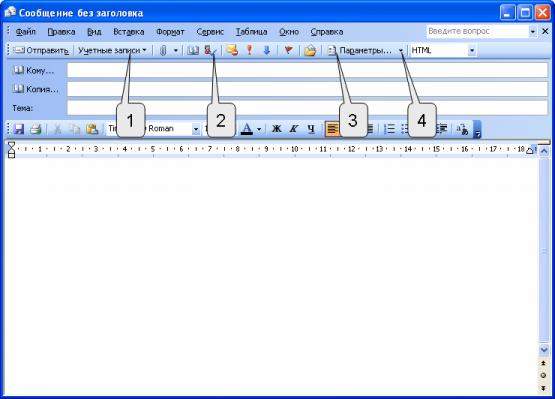Expand the attach file dropdown arrow
The height and width of the screenshot is (399, 555).
176,51
